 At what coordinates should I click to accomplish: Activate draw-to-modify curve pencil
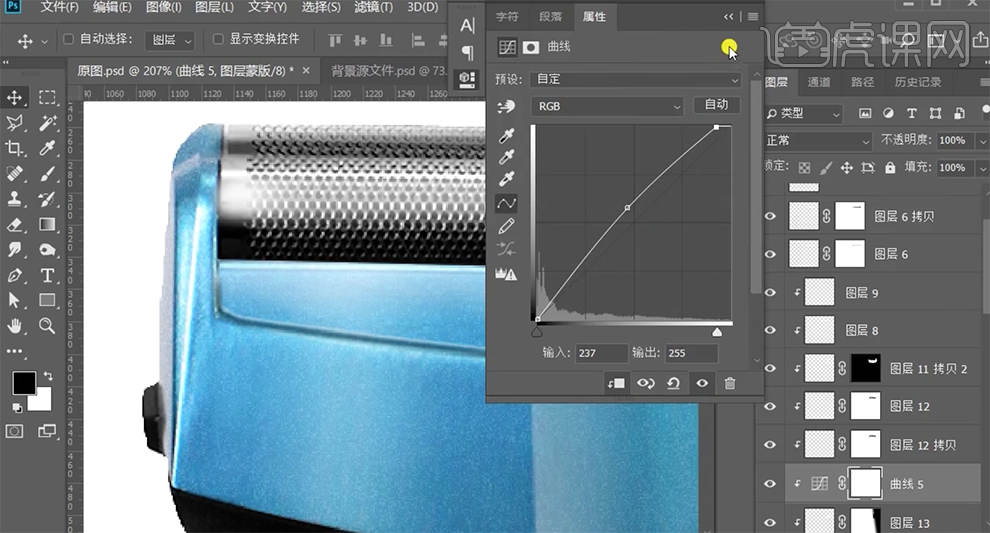(x=506, y=226)
